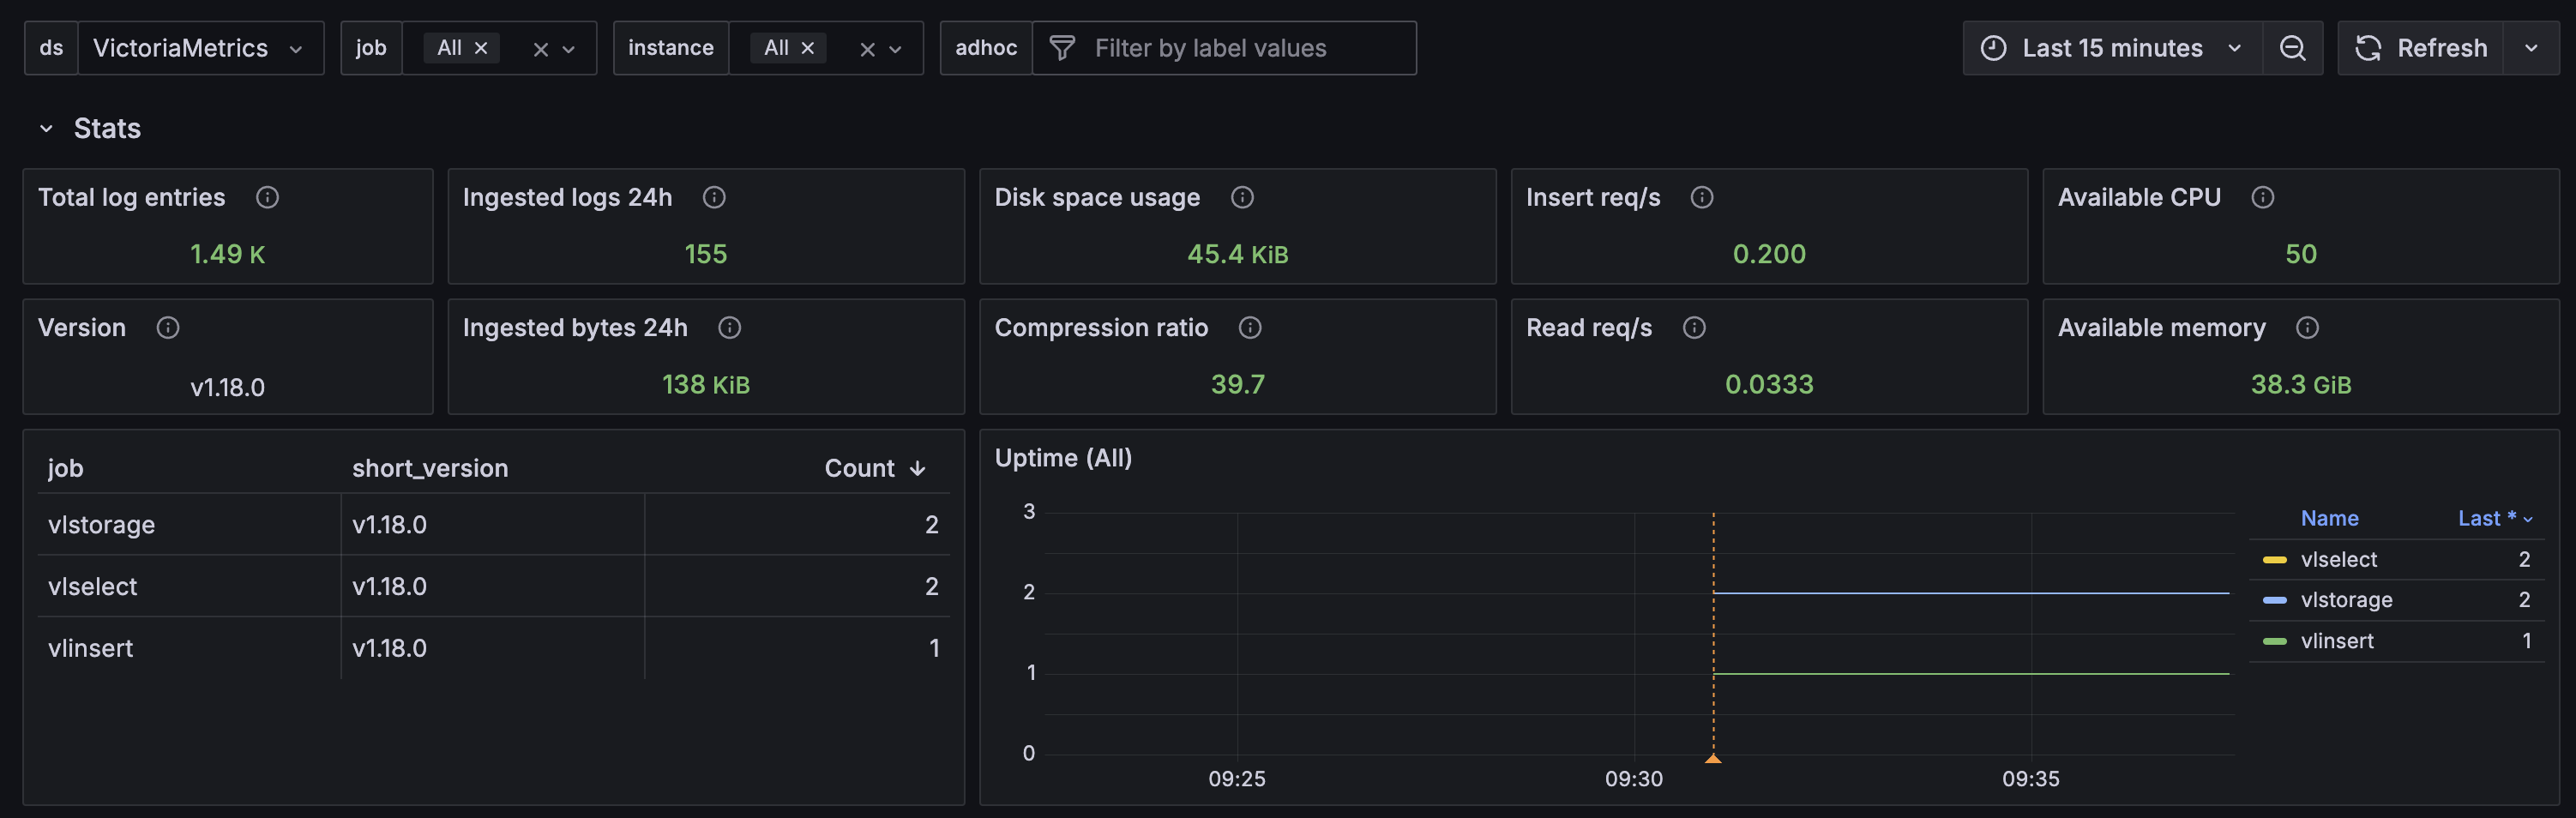Remove the All chip from job filter
2576x818 pixels.
(x=481, y=48)
